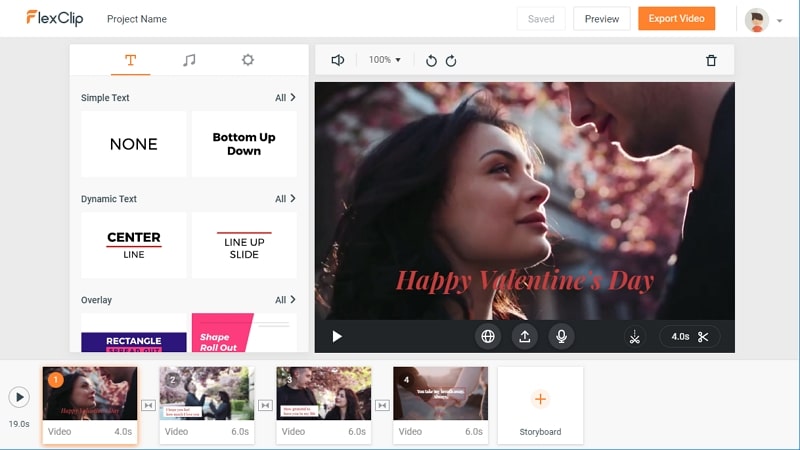Click Happy Valentine's Day text on video
The width and height of the screenshot is (800, 450).
524,281
